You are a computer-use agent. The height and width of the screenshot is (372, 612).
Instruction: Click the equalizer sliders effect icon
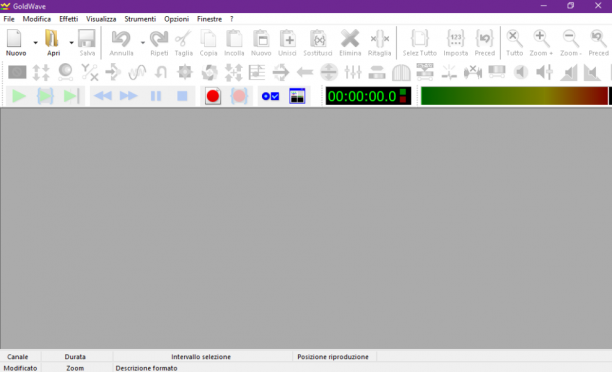[x=353, y=72]
